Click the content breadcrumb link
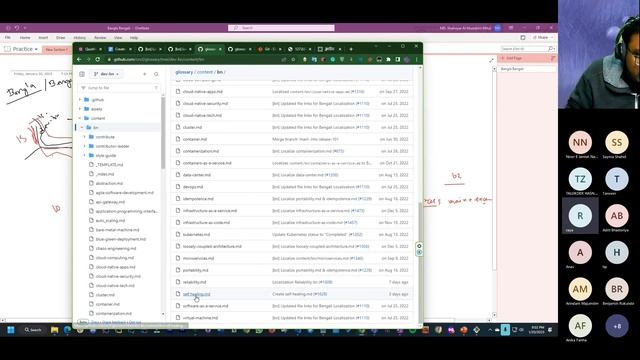 [x=205, y=72]
